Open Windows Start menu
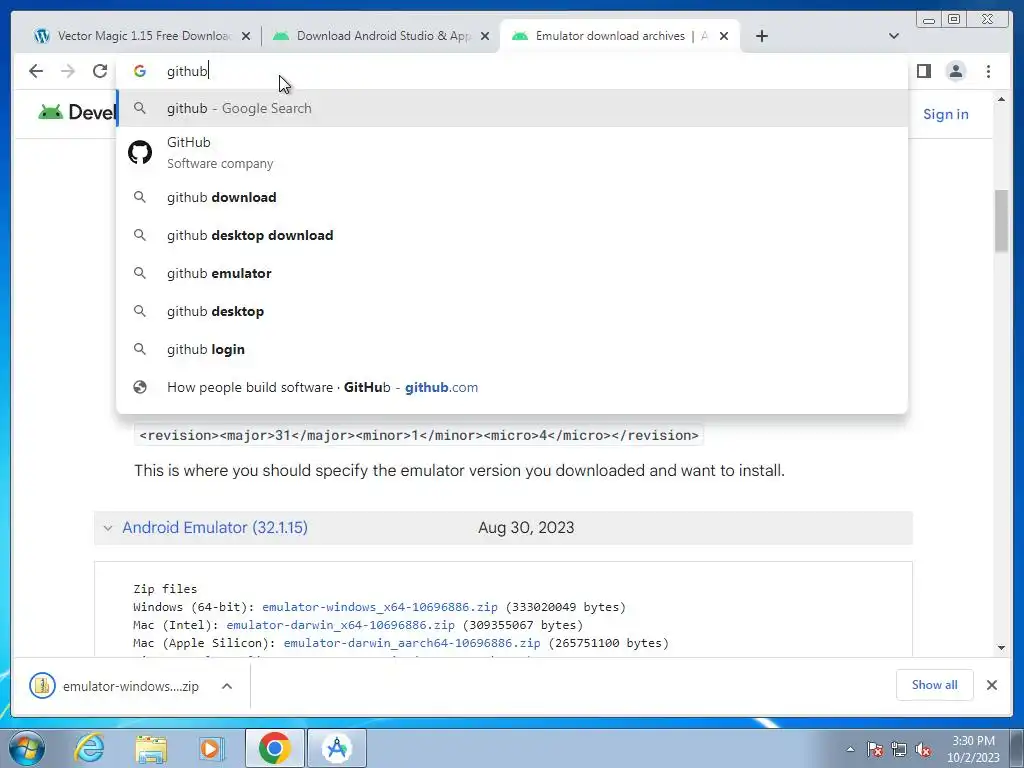Image resolution: width=1024 pixels, height=768 pixels. pyautogui.click(x=26, y=748)
